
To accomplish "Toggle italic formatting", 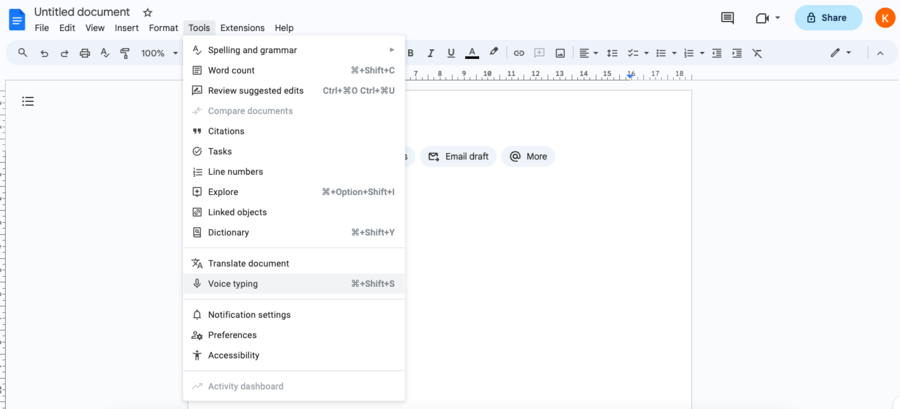I will click(430, 53).
